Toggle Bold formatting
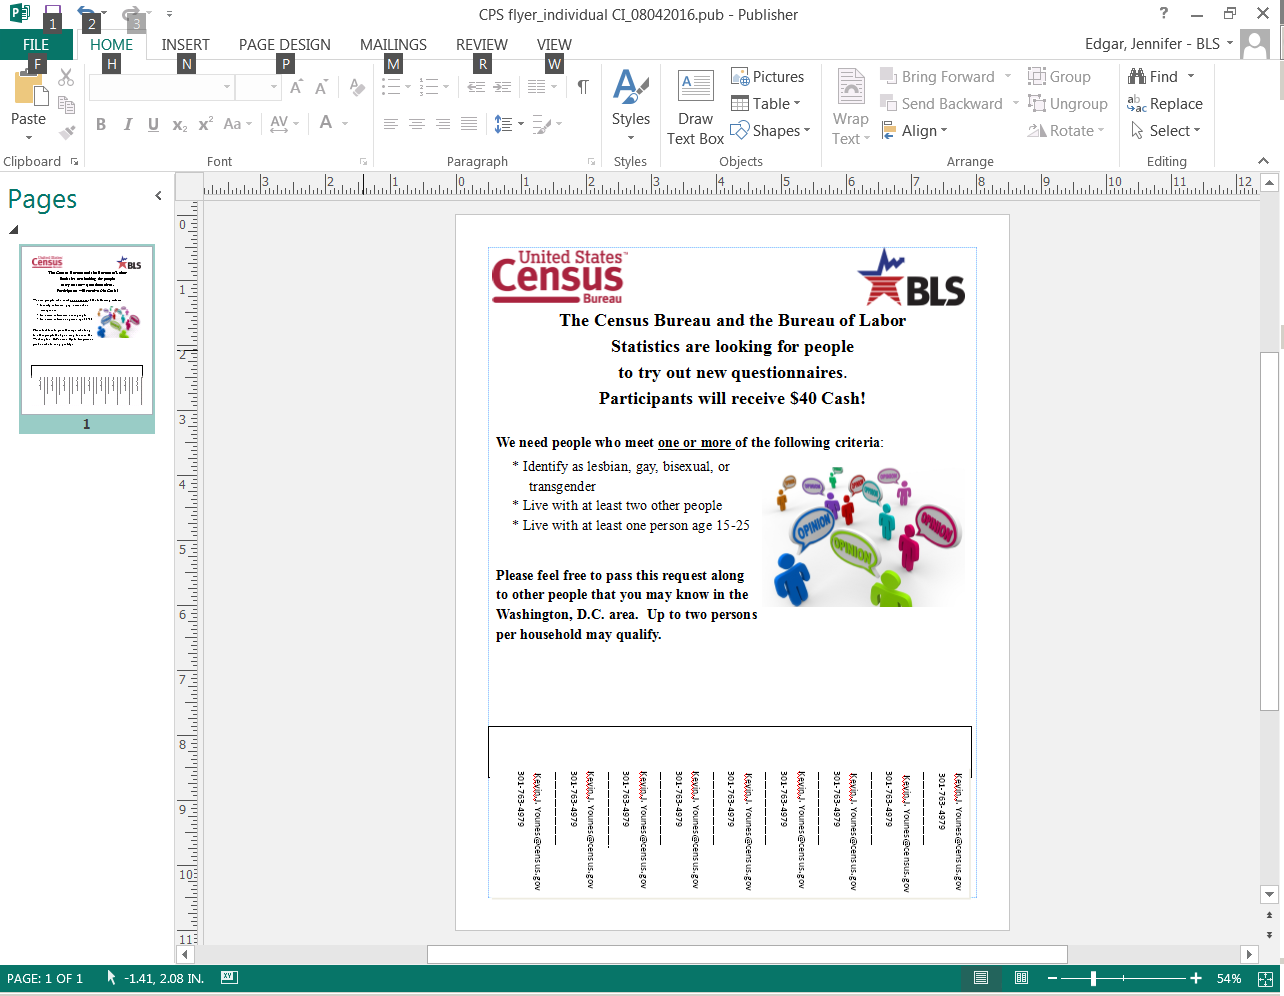The width and height of the screenshot is (1284, 996). [x=101, y=124]
